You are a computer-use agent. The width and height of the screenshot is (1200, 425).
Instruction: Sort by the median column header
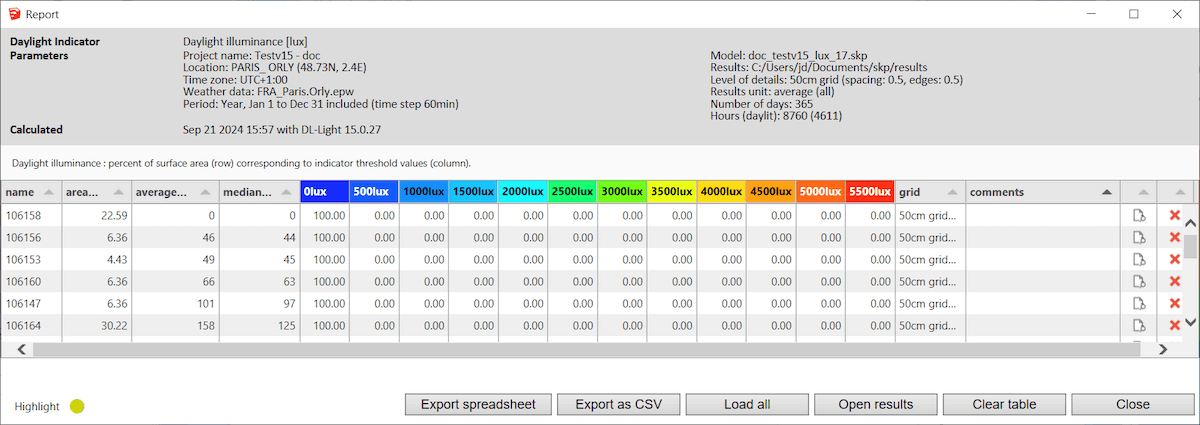pos(259,191)
